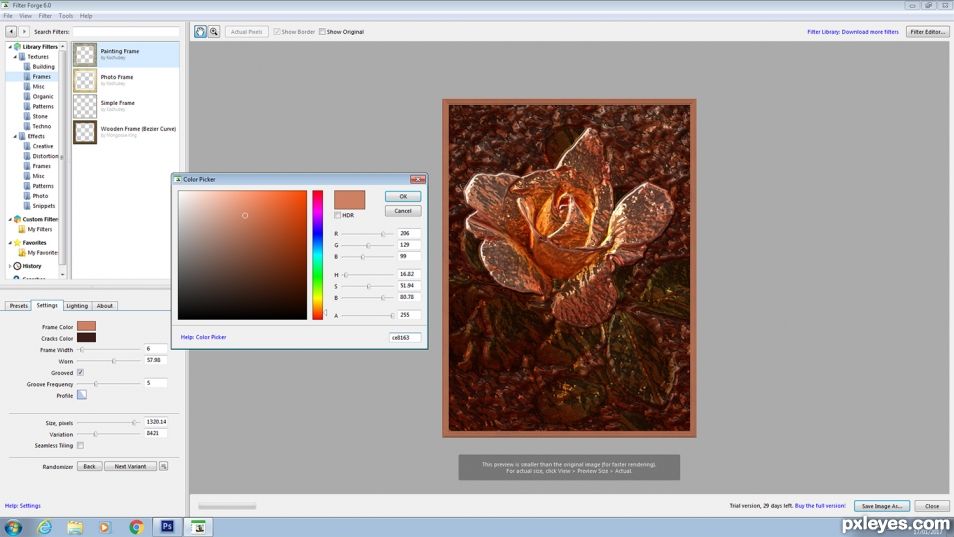Click the History clock icon
This screenshot has width=954, height=537.
17,266
